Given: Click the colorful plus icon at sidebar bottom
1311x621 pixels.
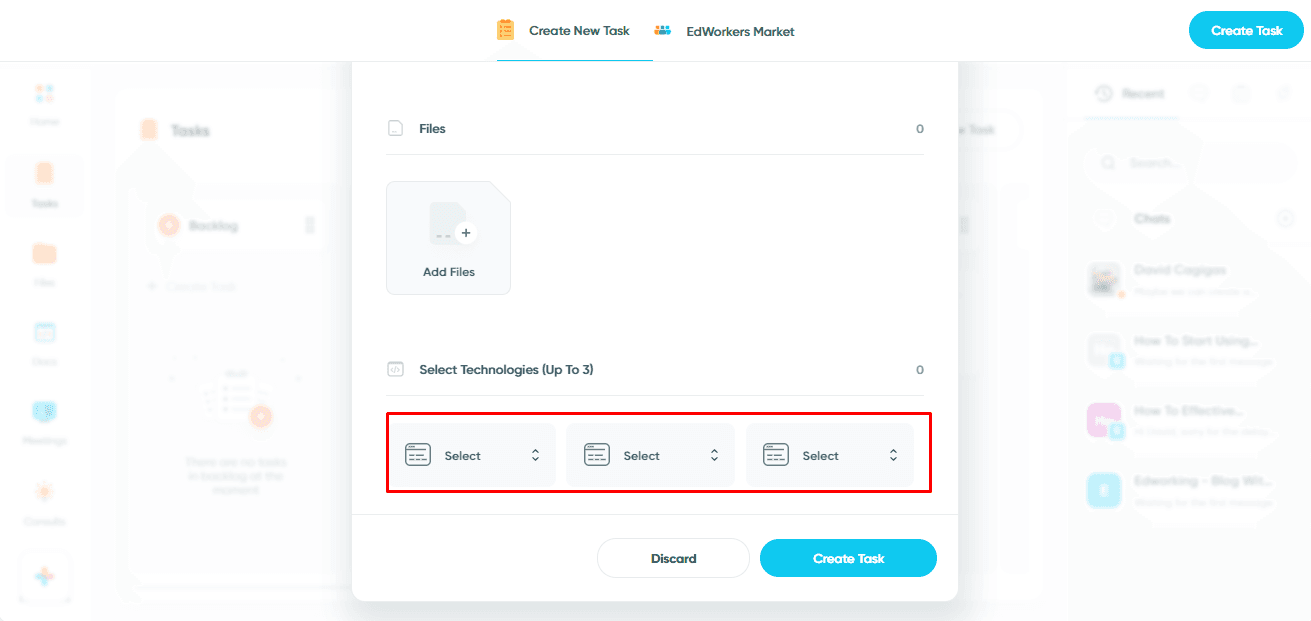Looking at the screenshot, I should 44,577.
